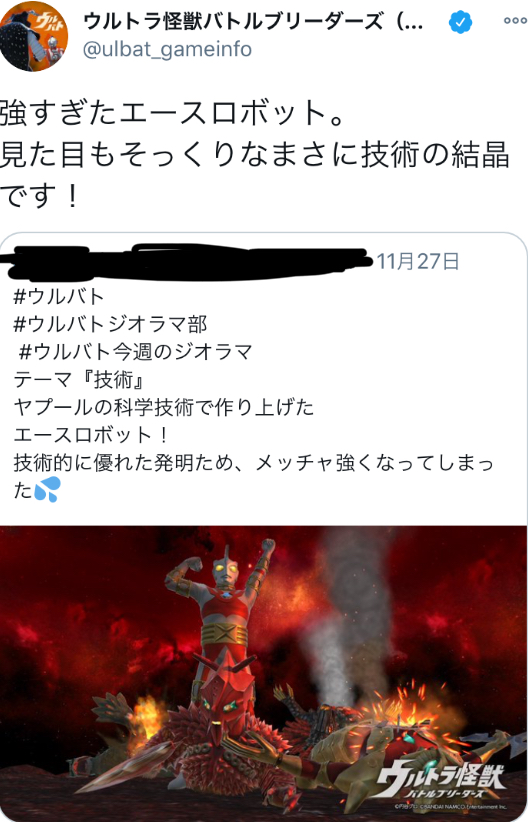The height and width of the screenshot is (822, 528).
Task: Click the 見た目もそっくり tweet text line
Action: tap(254, 155)
